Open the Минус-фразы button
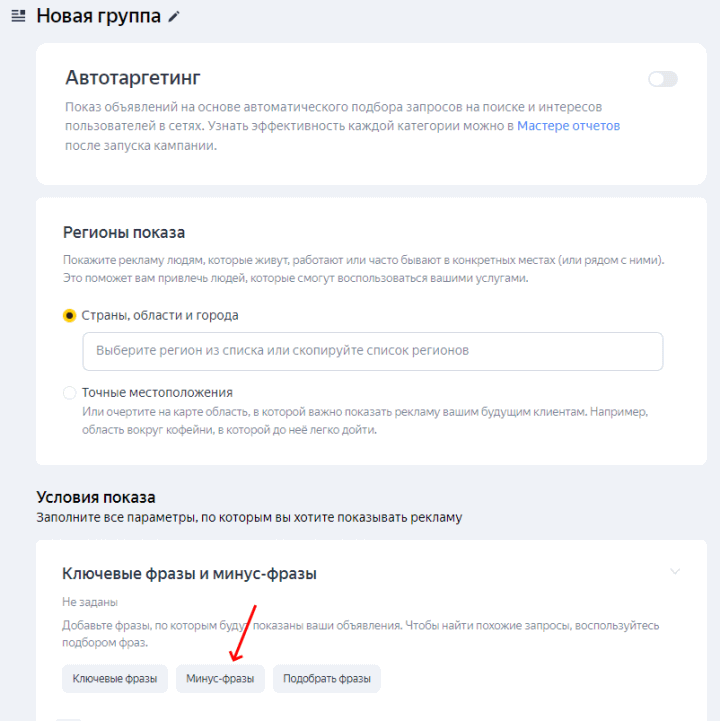Image resolution: width=720 pixels, height=721 pixels. pos(220,679)
